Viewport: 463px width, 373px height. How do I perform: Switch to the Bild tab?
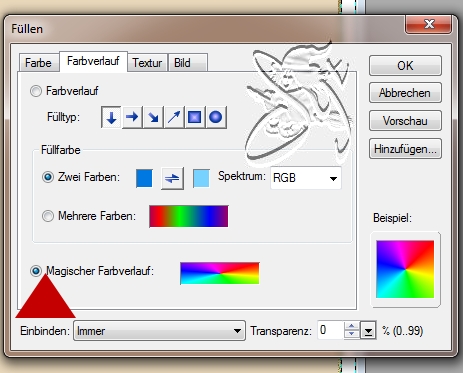coord(188,63)
